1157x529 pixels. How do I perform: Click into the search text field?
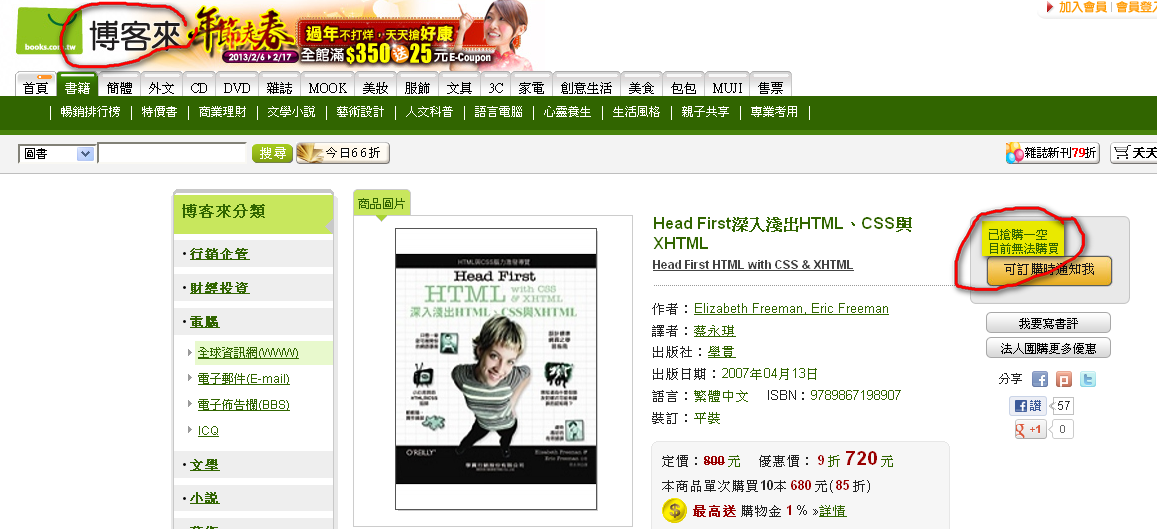coord(172,154)
